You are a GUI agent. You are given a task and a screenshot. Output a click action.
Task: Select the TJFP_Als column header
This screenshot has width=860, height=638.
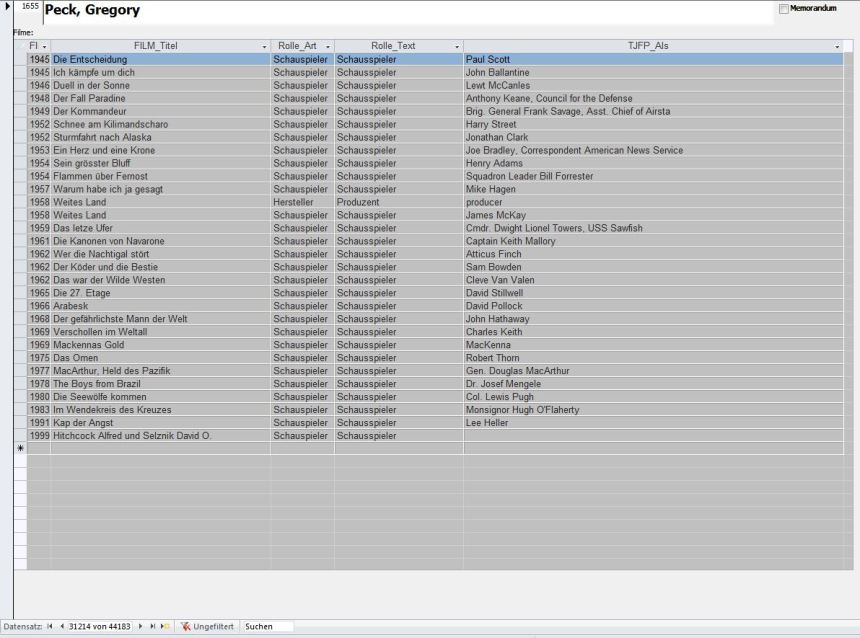(x=646, y=46)
